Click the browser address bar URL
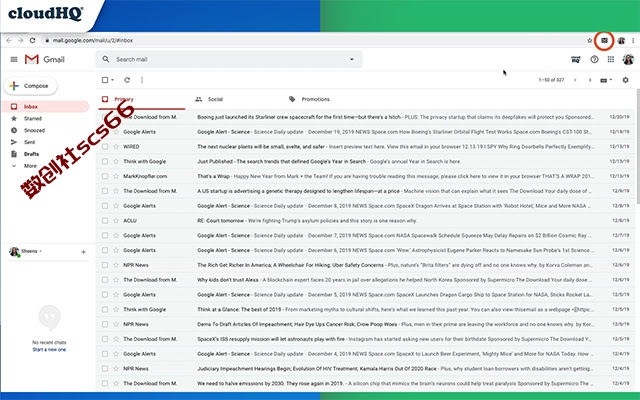Screen dimensions: 640x400 coord(93,40)
